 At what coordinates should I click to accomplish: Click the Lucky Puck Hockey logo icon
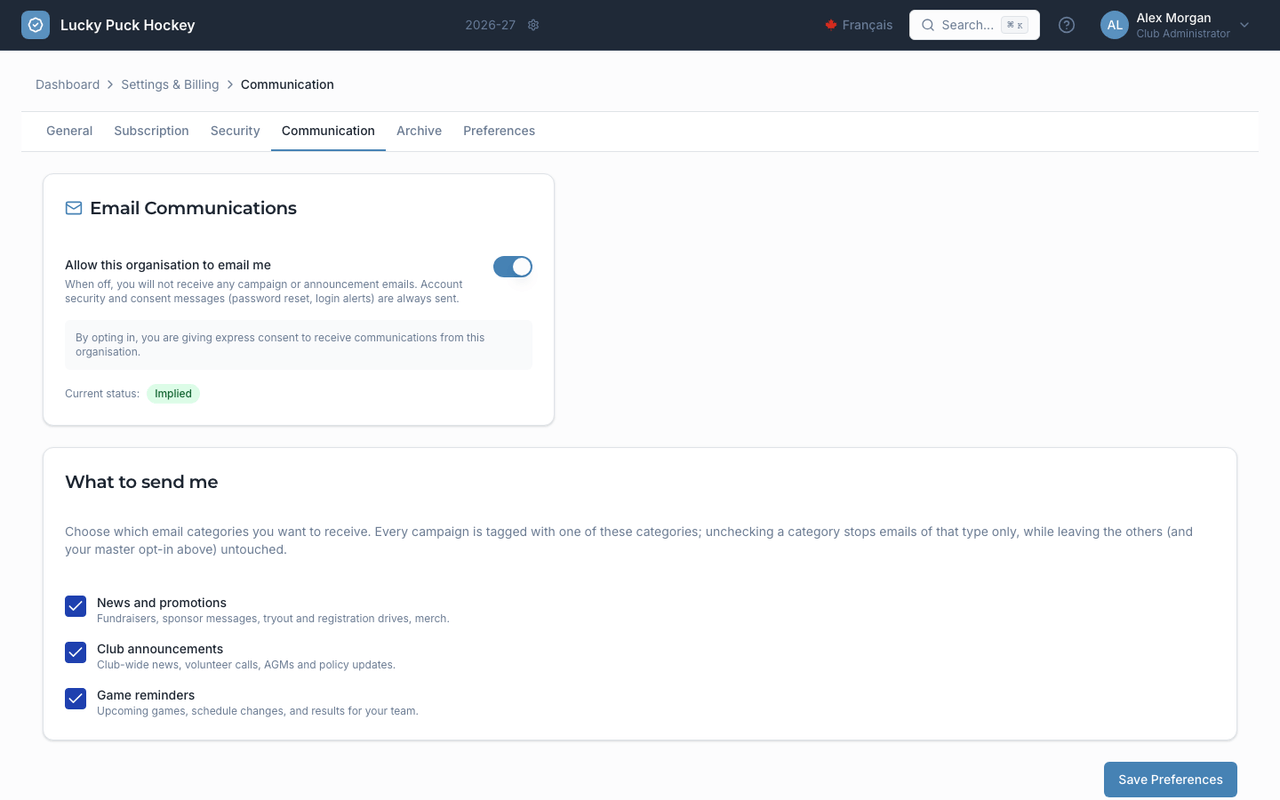click(35, 25)
